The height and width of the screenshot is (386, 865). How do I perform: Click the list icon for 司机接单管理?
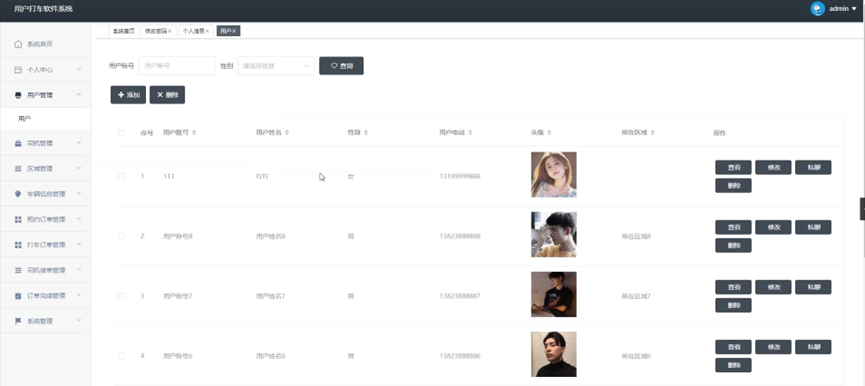18,270
